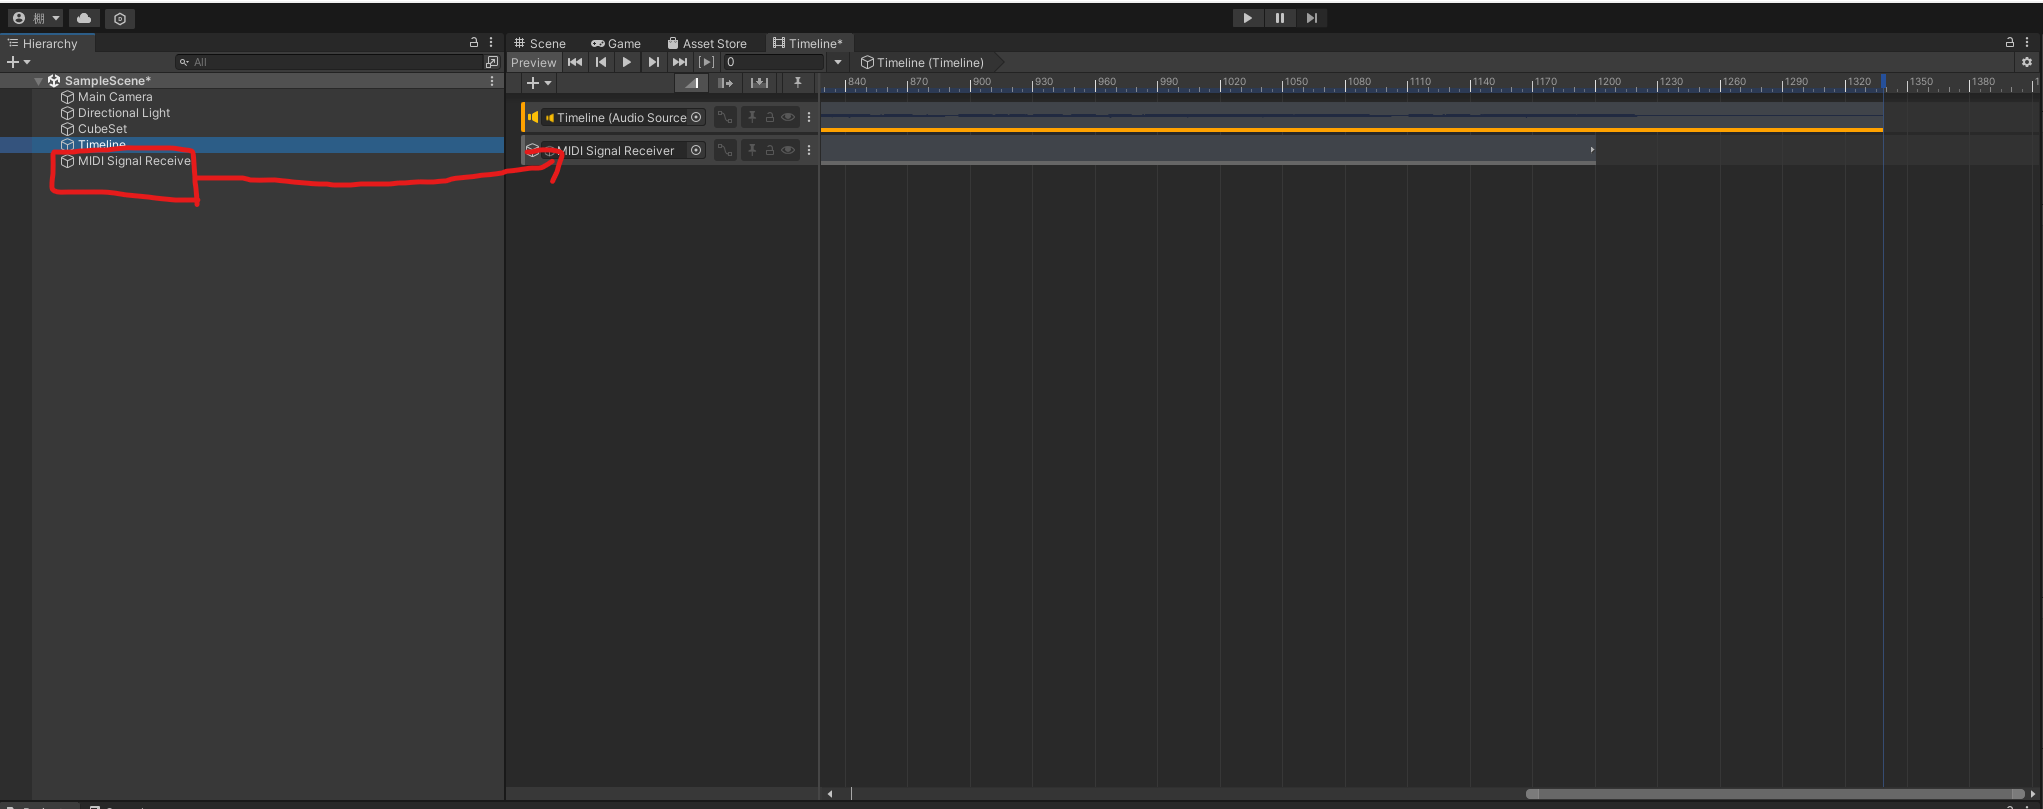Image resolution: width=2043 pixels, height=809 pixels.
Task: Switch to the Scene tab
Action: click(x=540, y=43)
